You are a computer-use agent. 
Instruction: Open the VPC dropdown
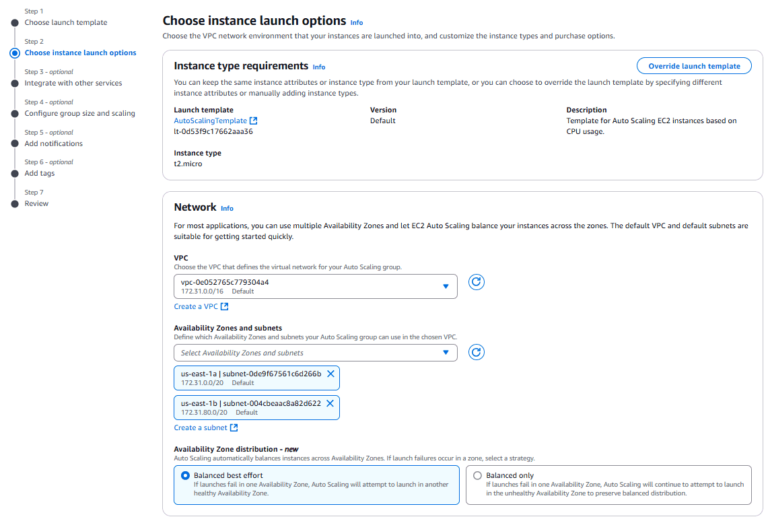(x=316, y=286)
